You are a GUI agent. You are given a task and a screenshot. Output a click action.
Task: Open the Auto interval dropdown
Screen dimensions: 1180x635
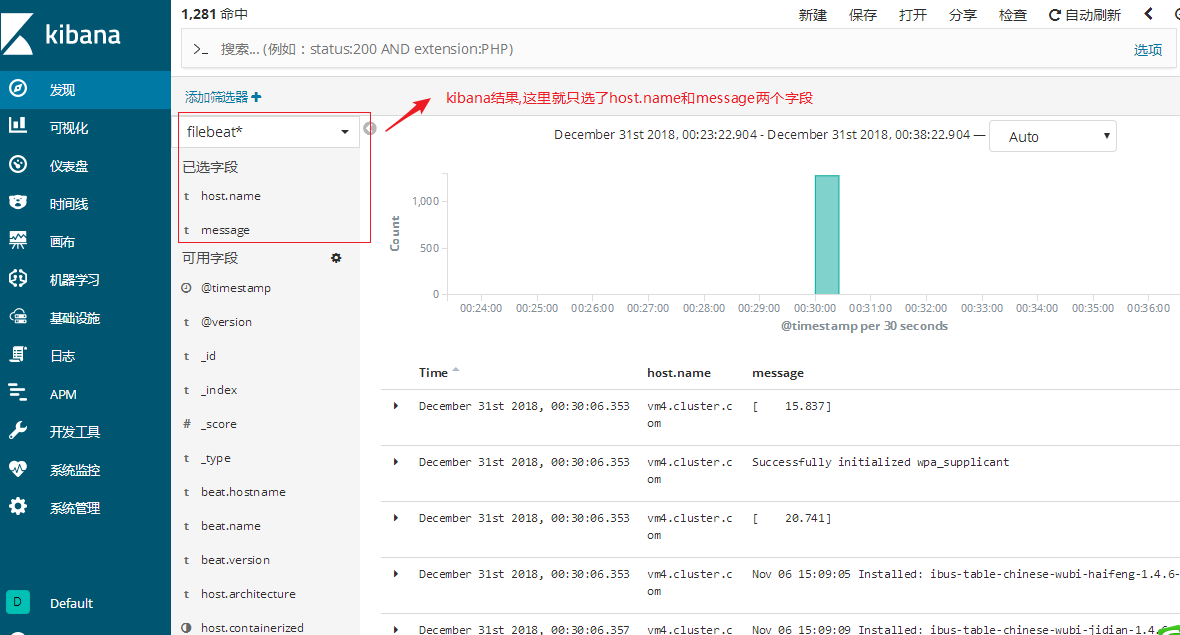[1052, 136]
